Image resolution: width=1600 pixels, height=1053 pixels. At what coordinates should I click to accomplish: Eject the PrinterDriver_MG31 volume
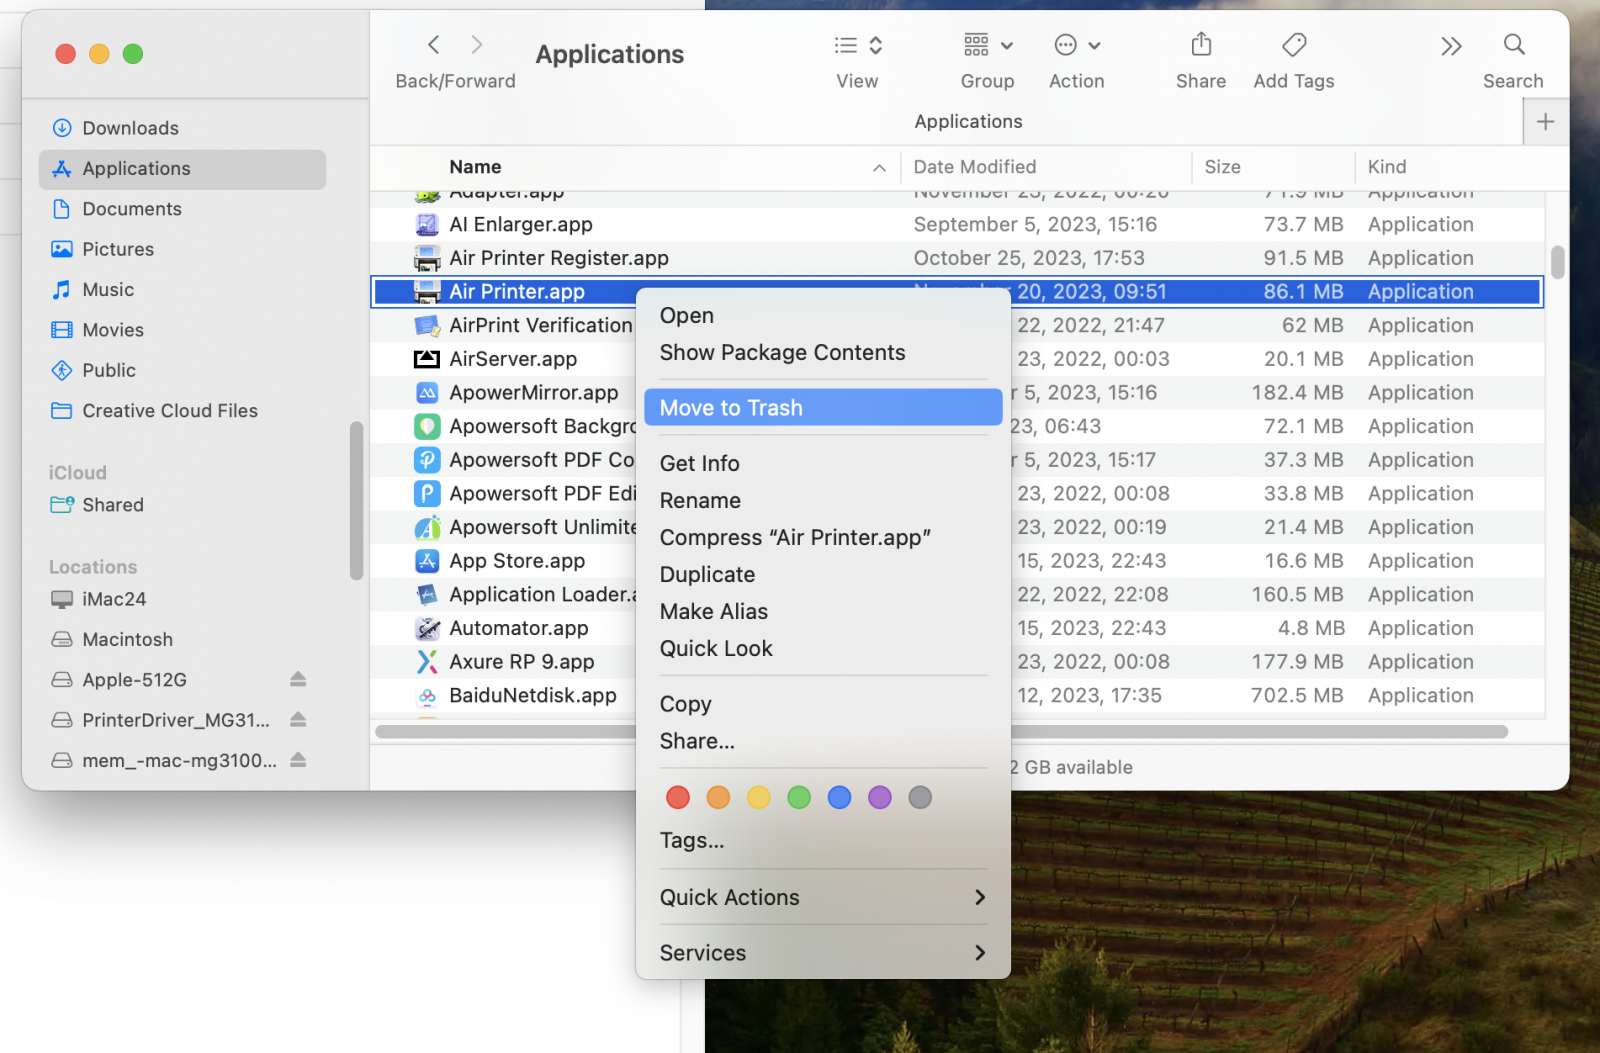[298, 720]
